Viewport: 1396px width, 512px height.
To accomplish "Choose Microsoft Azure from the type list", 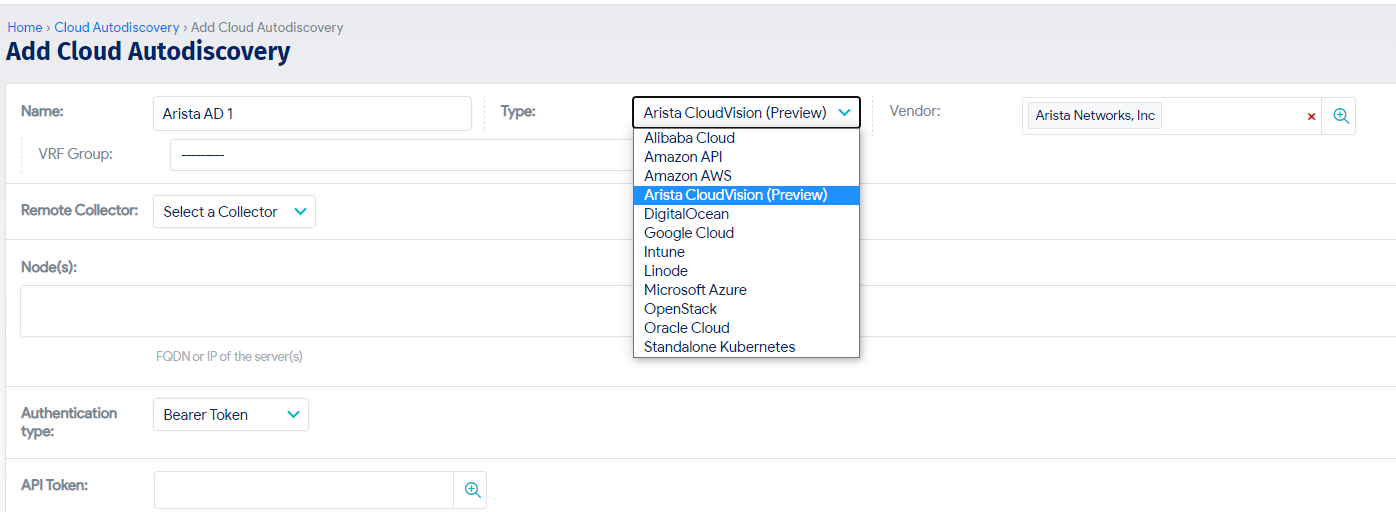I will point(746,290).
